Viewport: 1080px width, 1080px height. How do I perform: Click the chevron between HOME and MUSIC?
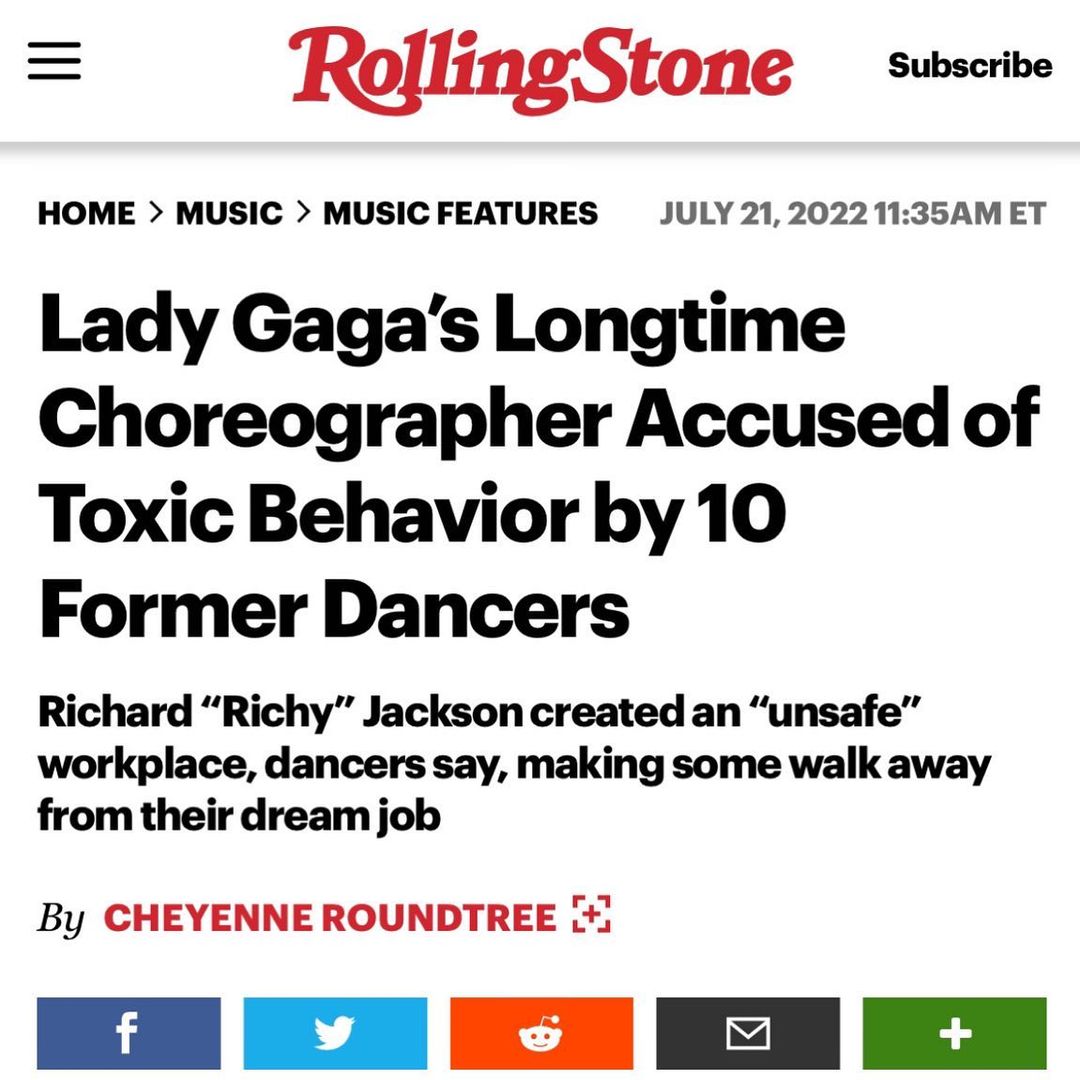click(x=155, y=213)
